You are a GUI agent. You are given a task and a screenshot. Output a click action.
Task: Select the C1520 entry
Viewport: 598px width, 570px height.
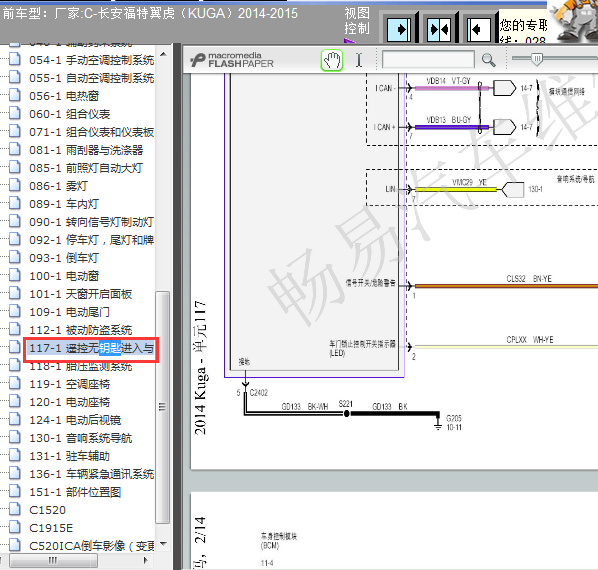47,510
